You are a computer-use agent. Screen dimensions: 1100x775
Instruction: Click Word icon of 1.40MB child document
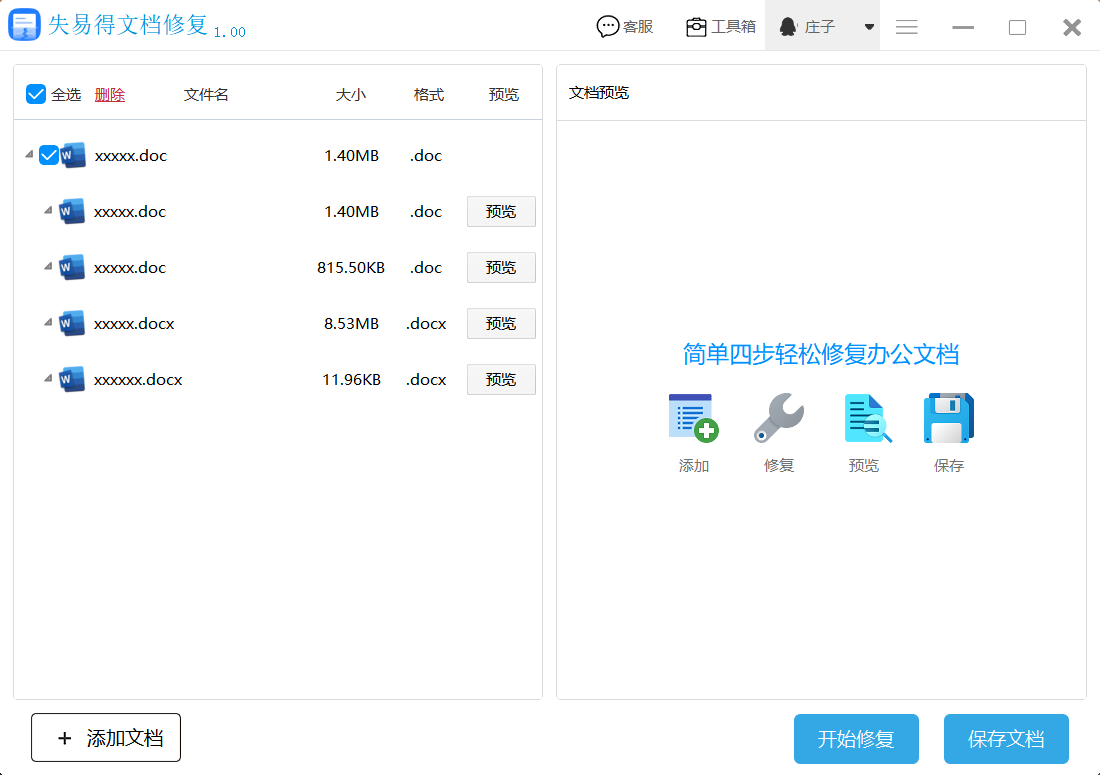click(72, 211)
